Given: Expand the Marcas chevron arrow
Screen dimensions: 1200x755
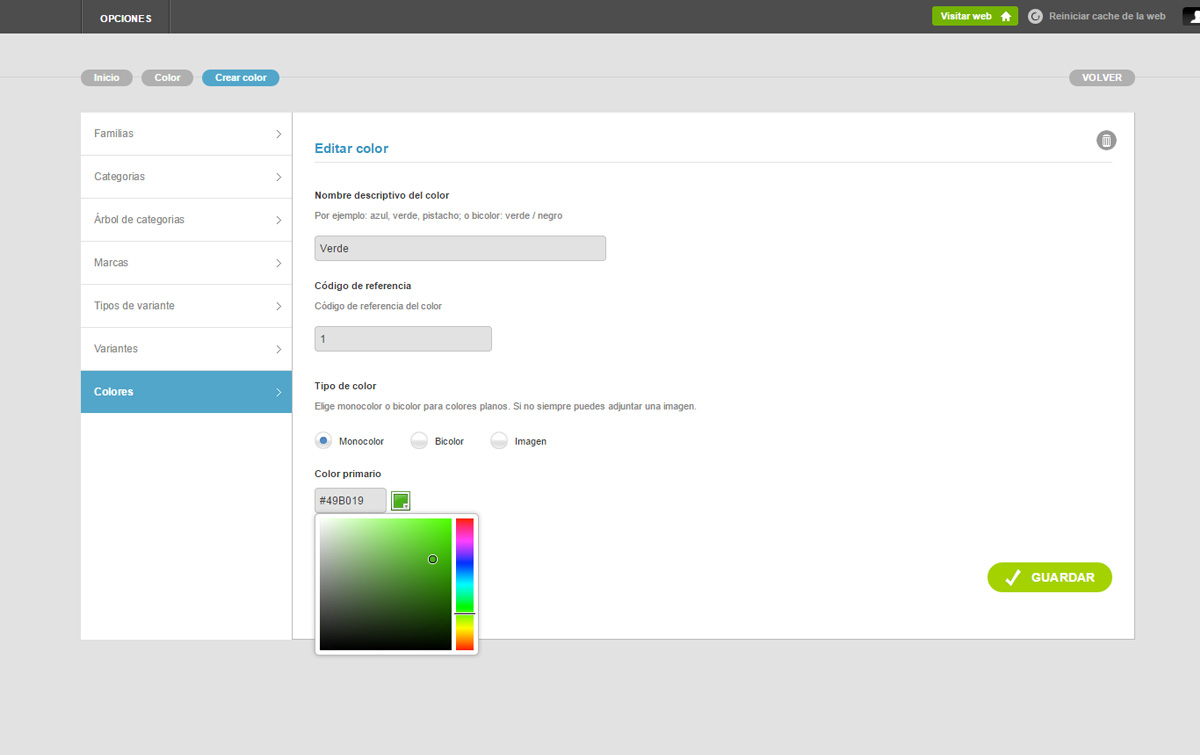Looking at the screenshot, I should tap(278, 263).
